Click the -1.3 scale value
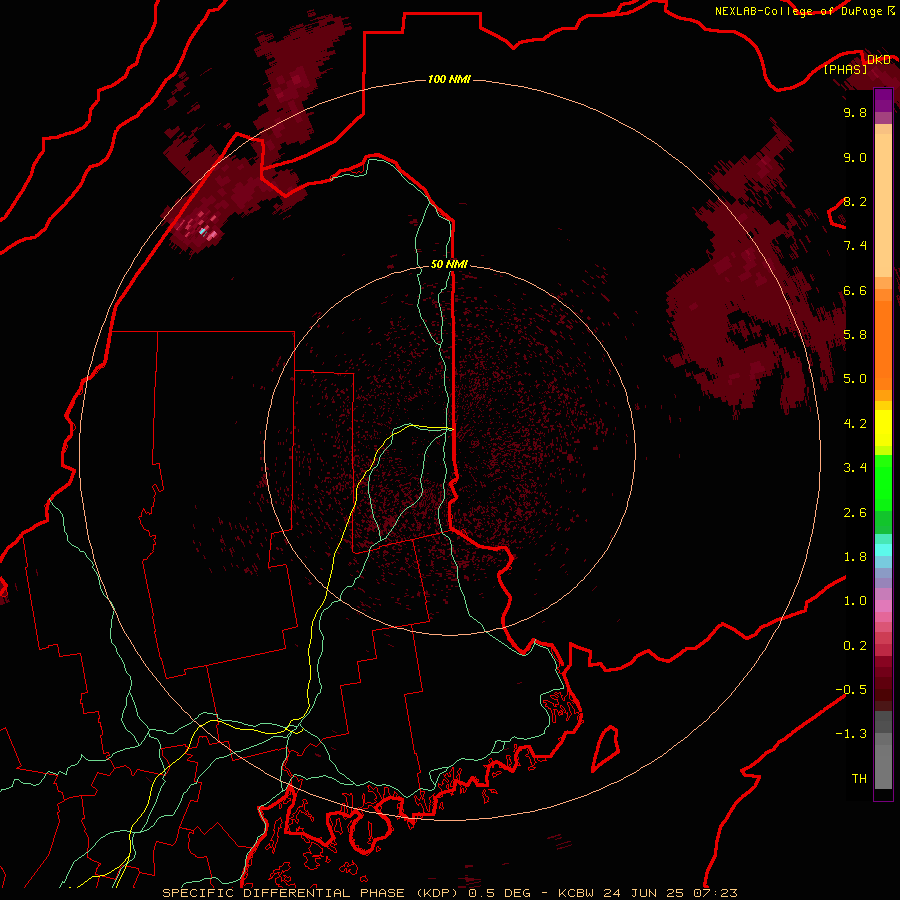Viewport: 900px width, 900px height. point(851,734)
